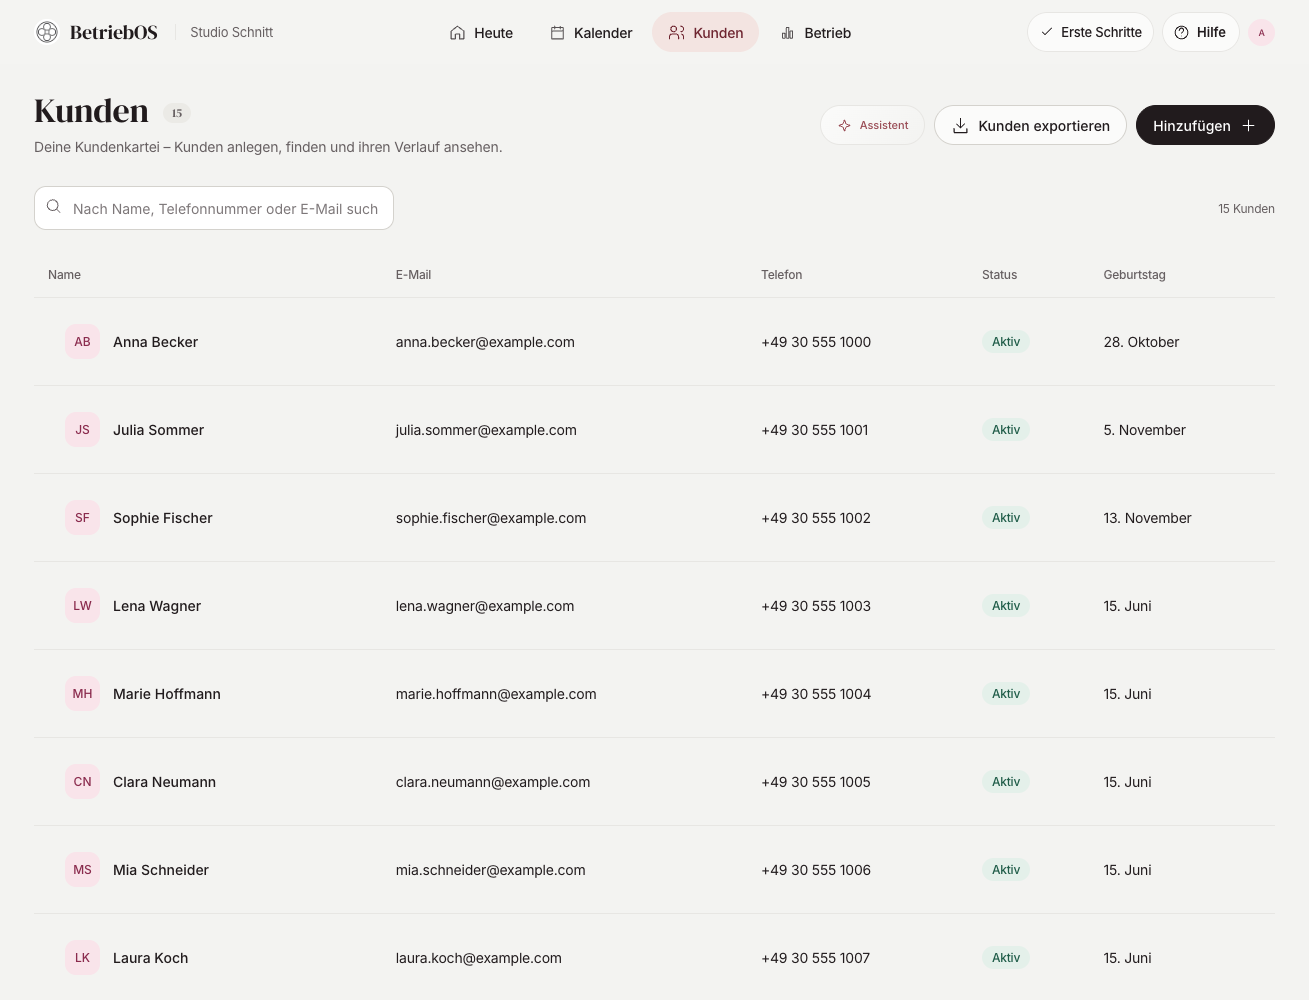Click the BetriebOS logo icon
The image size is (1309, 1000).
tap(47, 32)
